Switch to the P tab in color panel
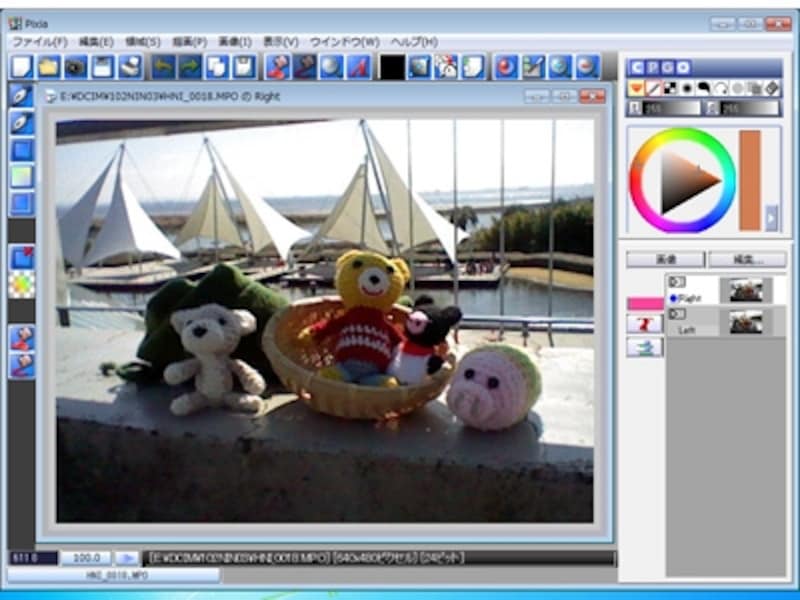 [653, 67]
